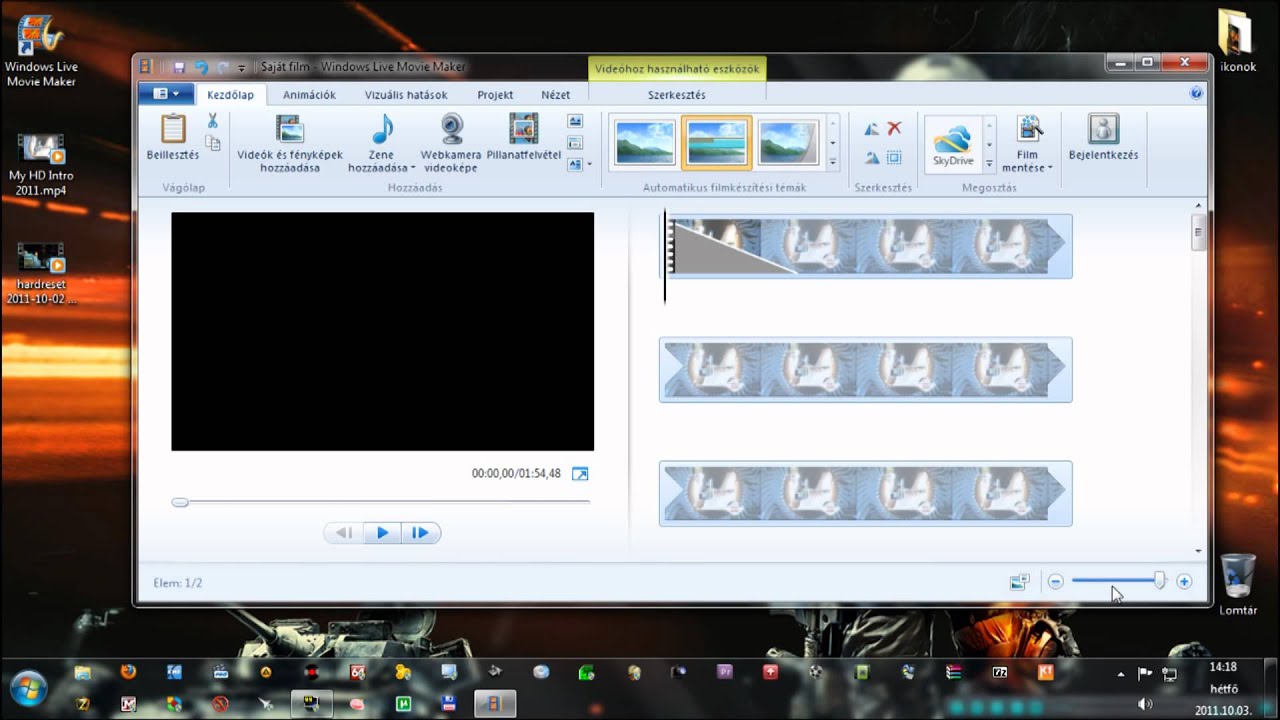This screenshot has height=720, width=1280.
Task: Expand the AutoMovie themes gallery more arrow
Action: (x=832, y=161)
